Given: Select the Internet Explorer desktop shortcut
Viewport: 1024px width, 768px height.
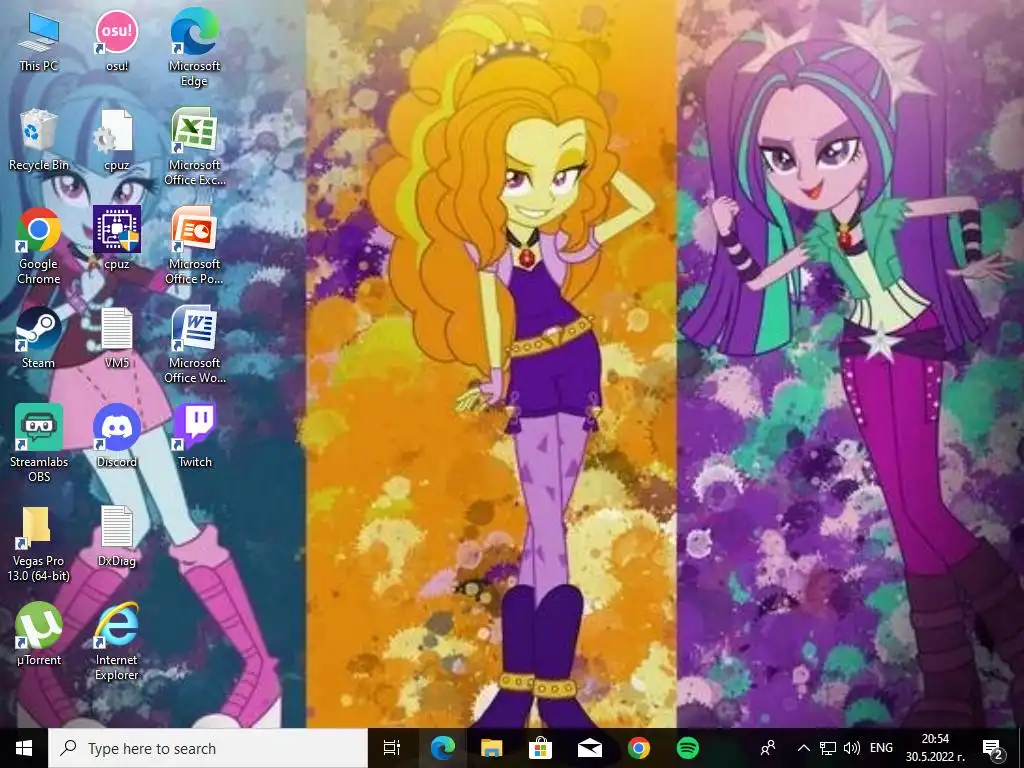Looking at the screenshot, I should 117,642.
